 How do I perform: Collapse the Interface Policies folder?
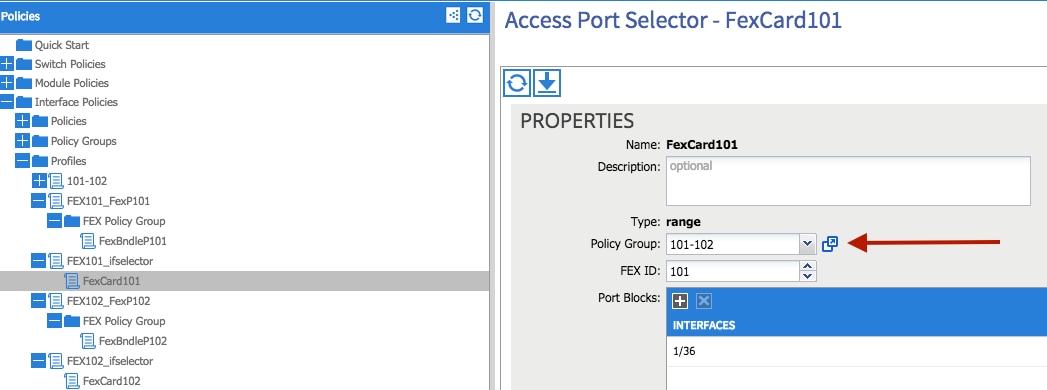point(7,102)
